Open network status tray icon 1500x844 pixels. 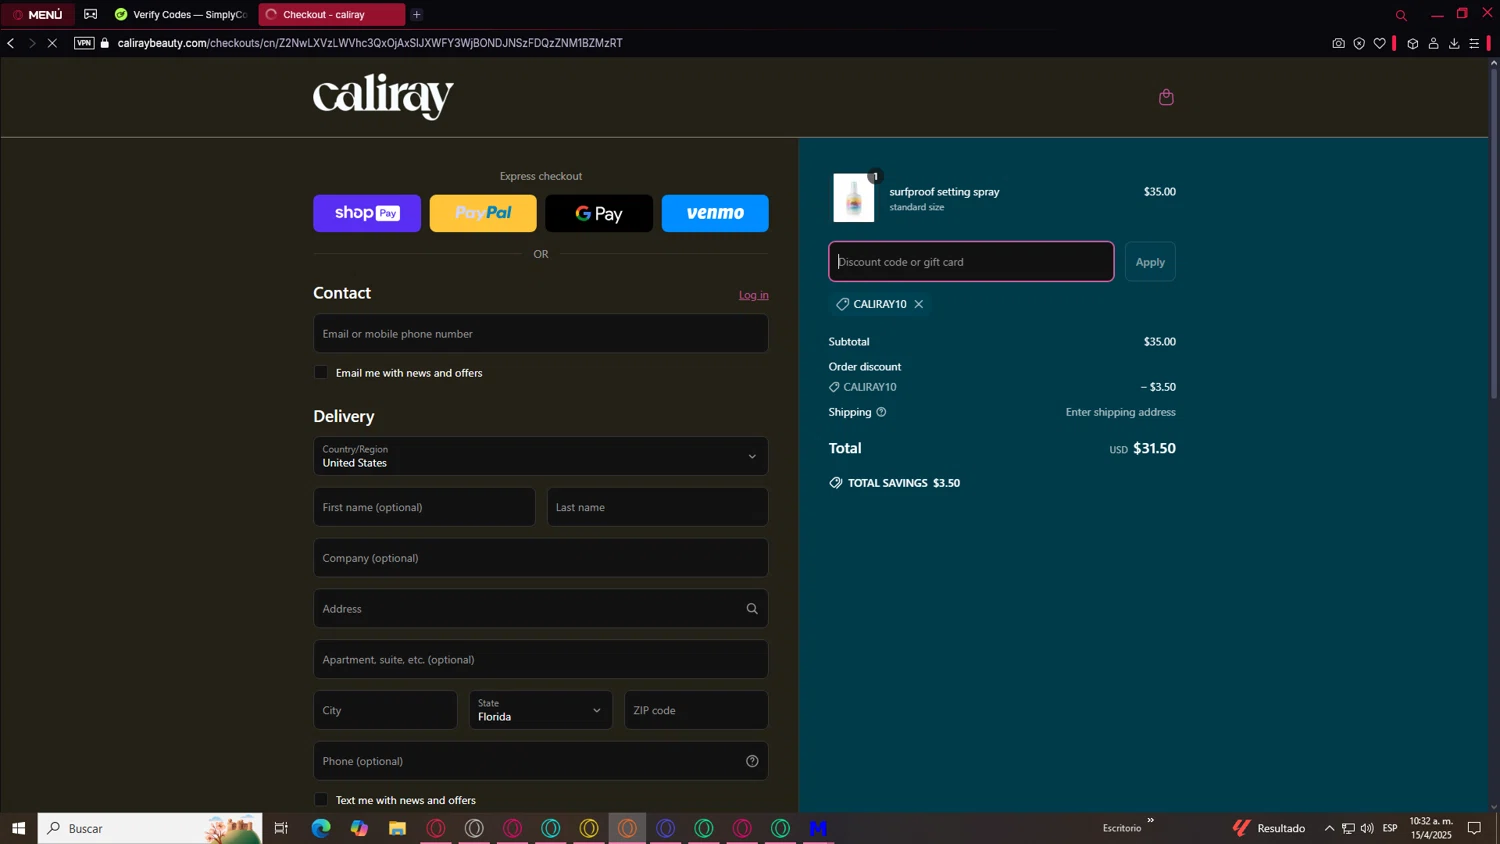tap(1348, 828)
